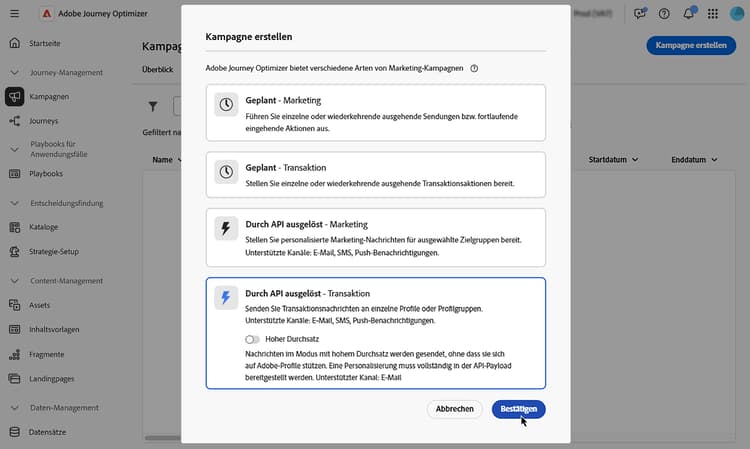The image size is (750, 449).
Task: Collapse the Entscheidungsfindung section
Action: click(15, 203)
